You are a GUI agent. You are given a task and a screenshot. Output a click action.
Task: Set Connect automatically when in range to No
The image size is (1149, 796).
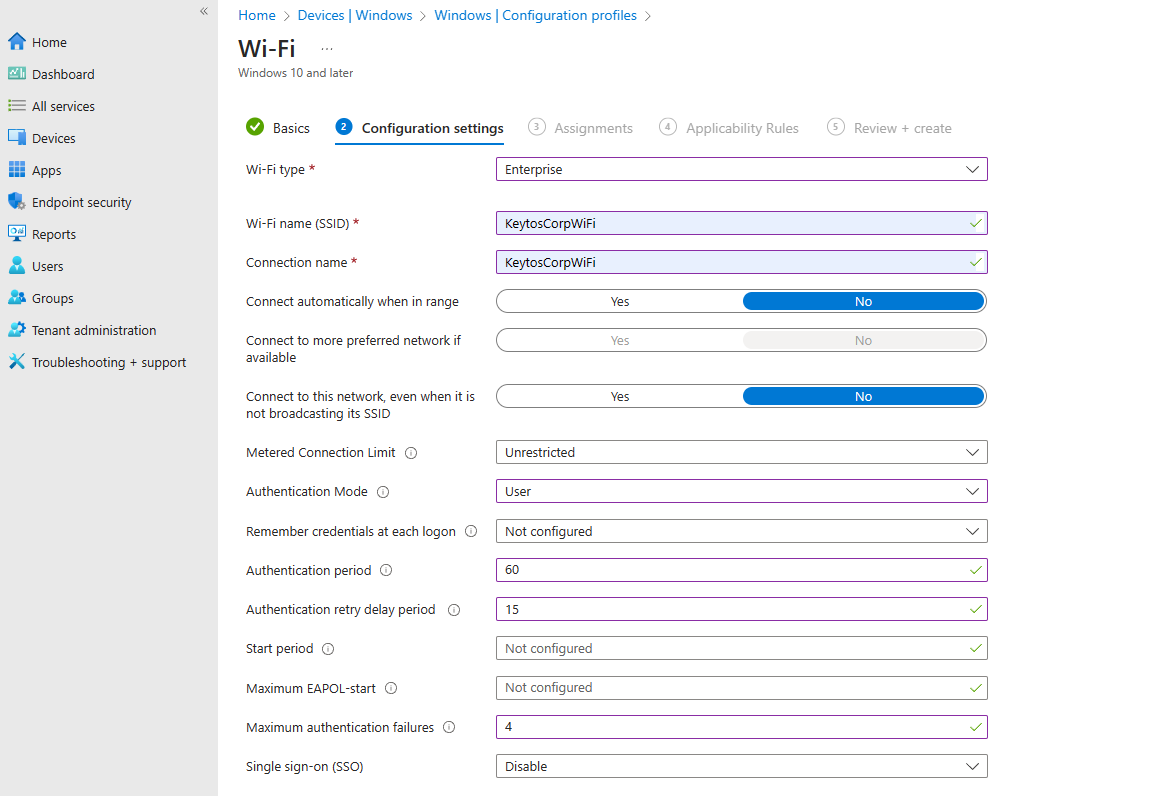click(863, 301)
